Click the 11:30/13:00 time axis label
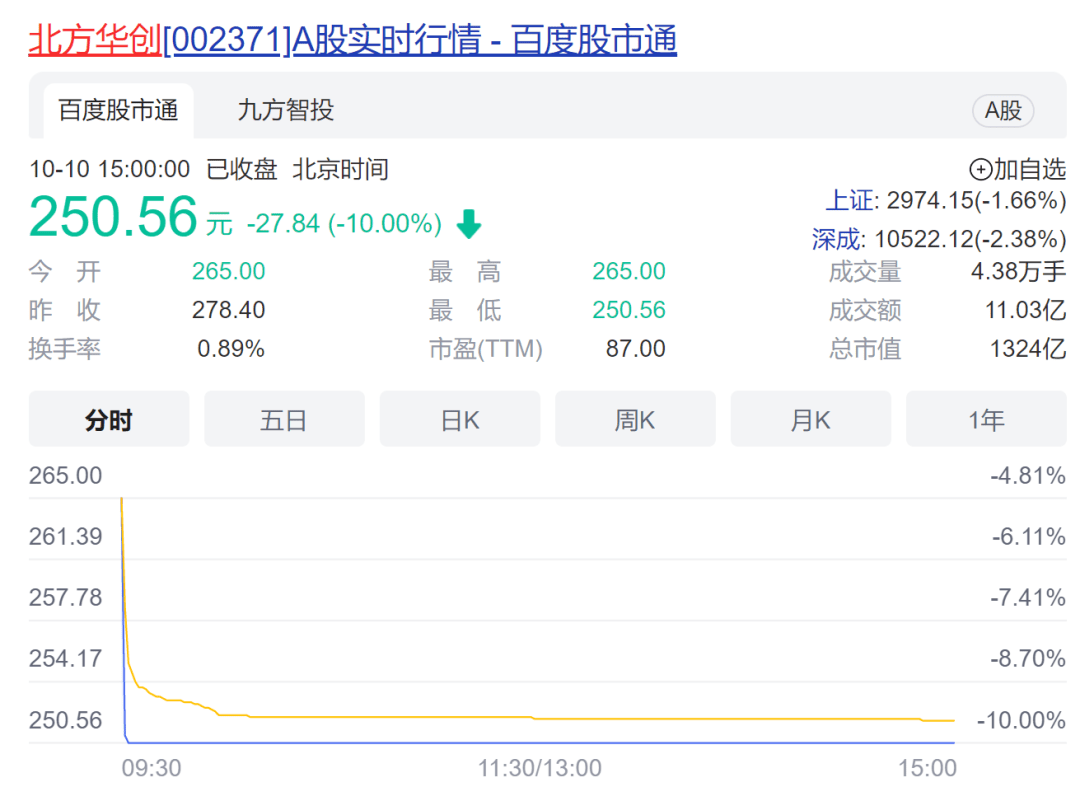Image resolution: width=1080 pixels, height=787 pixels. pyautogui.click(x=540, y=767)
